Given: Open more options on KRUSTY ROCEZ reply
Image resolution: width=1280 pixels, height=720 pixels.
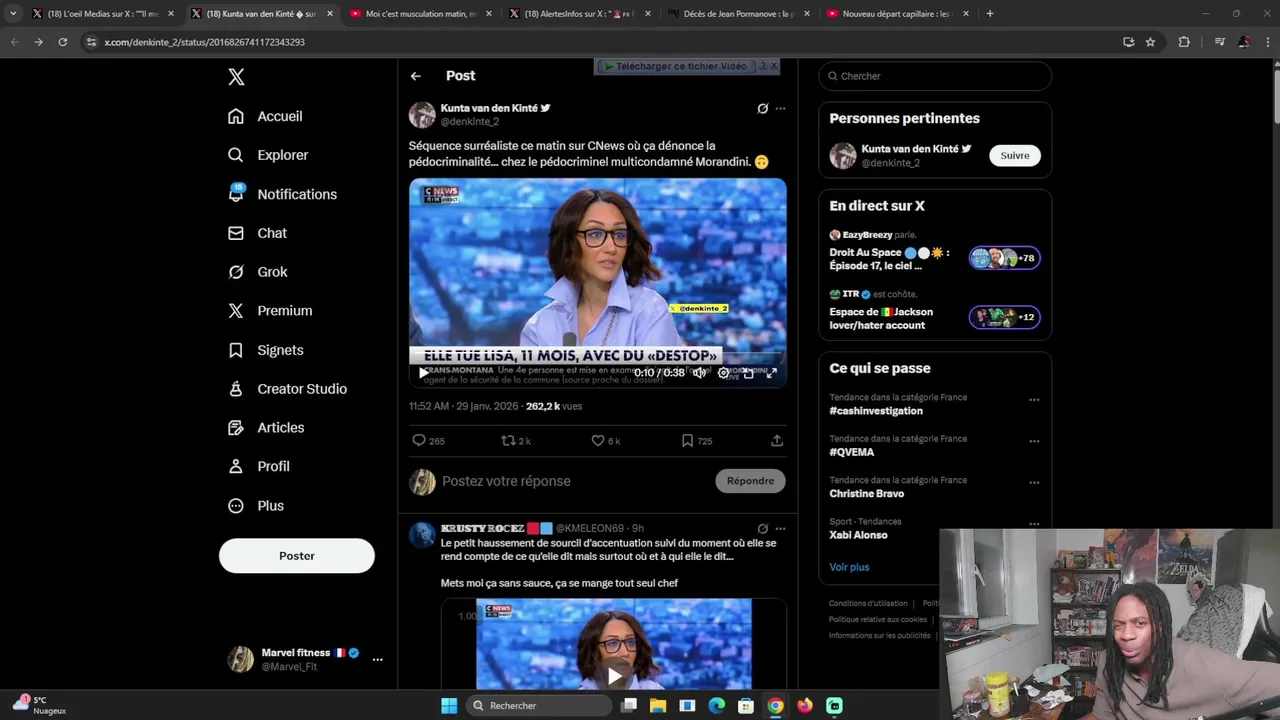Looking at the screenshot, I should click(x=781, y=529).
